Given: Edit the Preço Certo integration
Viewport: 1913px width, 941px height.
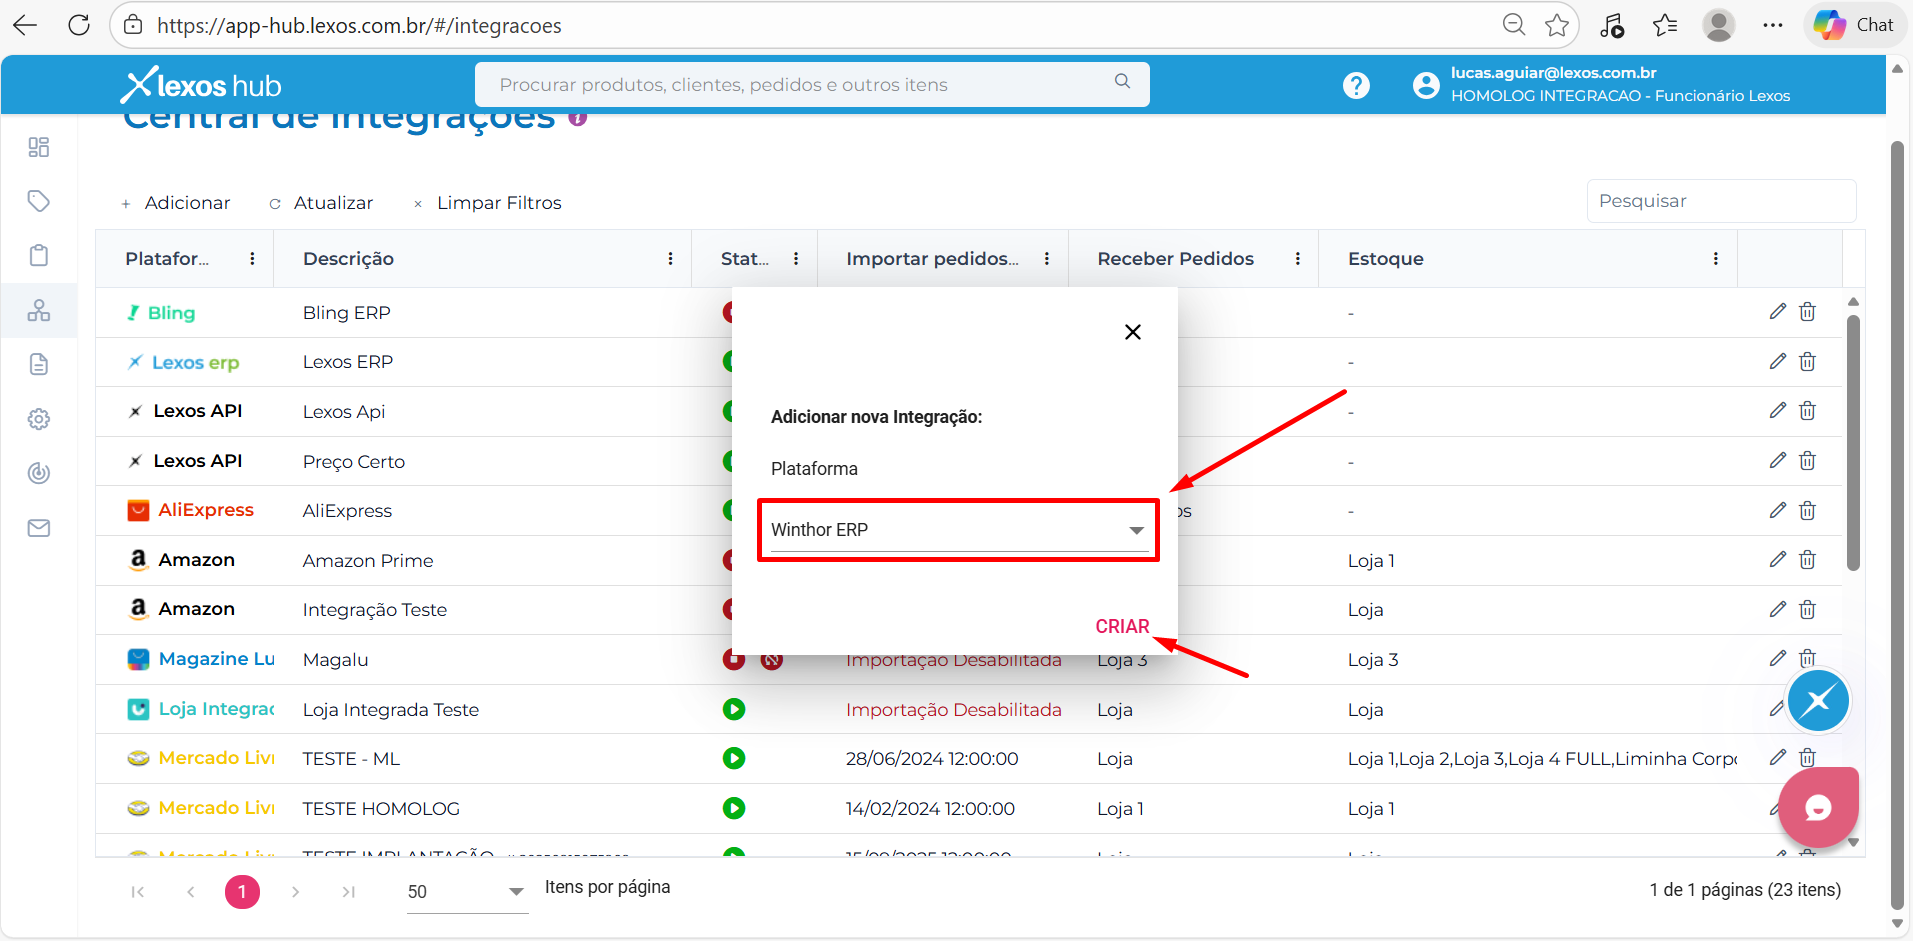Looking at the screenshot, I should coord(1777,460).
